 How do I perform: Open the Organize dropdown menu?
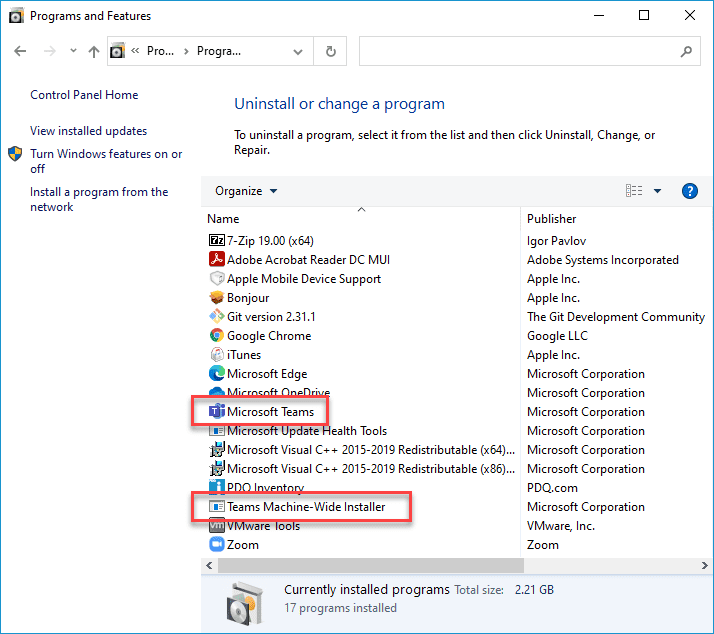(246, 191)
